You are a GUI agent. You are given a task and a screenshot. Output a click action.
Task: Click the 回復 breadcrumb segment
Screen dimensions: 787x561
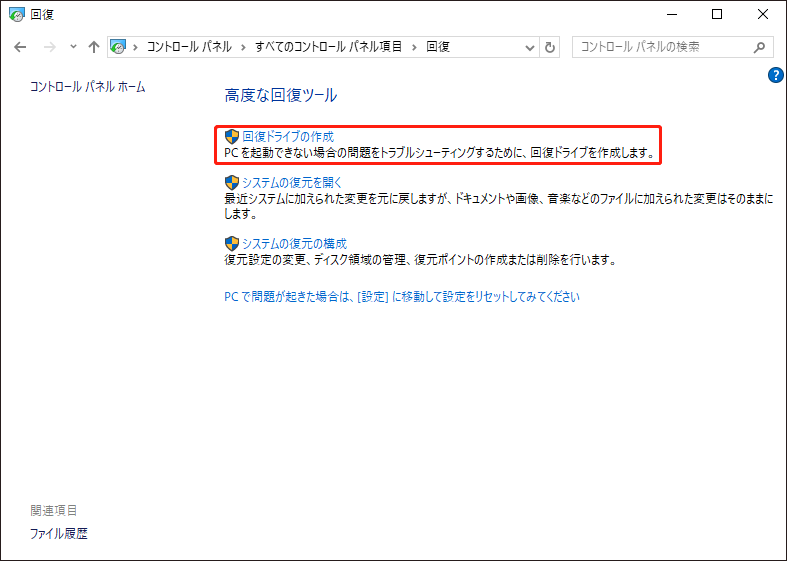tap(438, 47)
